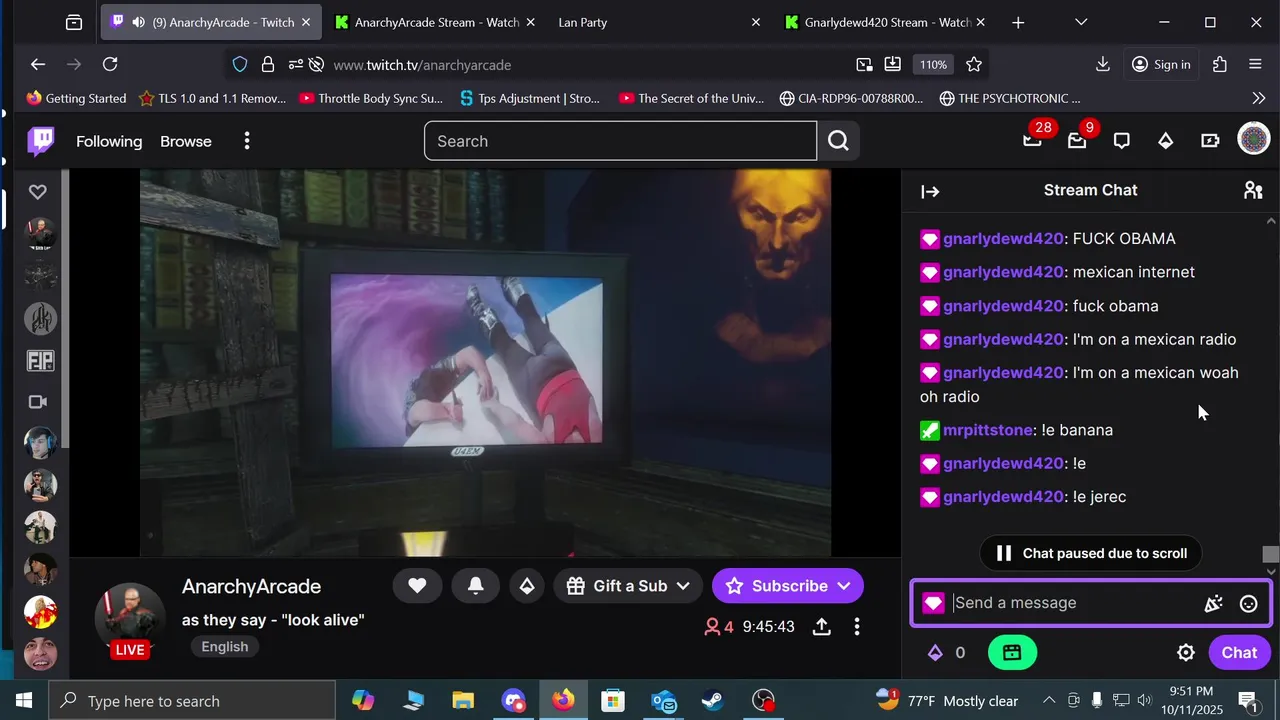Open the chat community users list
The image size is (1280, 720).
pos(1253,190)
